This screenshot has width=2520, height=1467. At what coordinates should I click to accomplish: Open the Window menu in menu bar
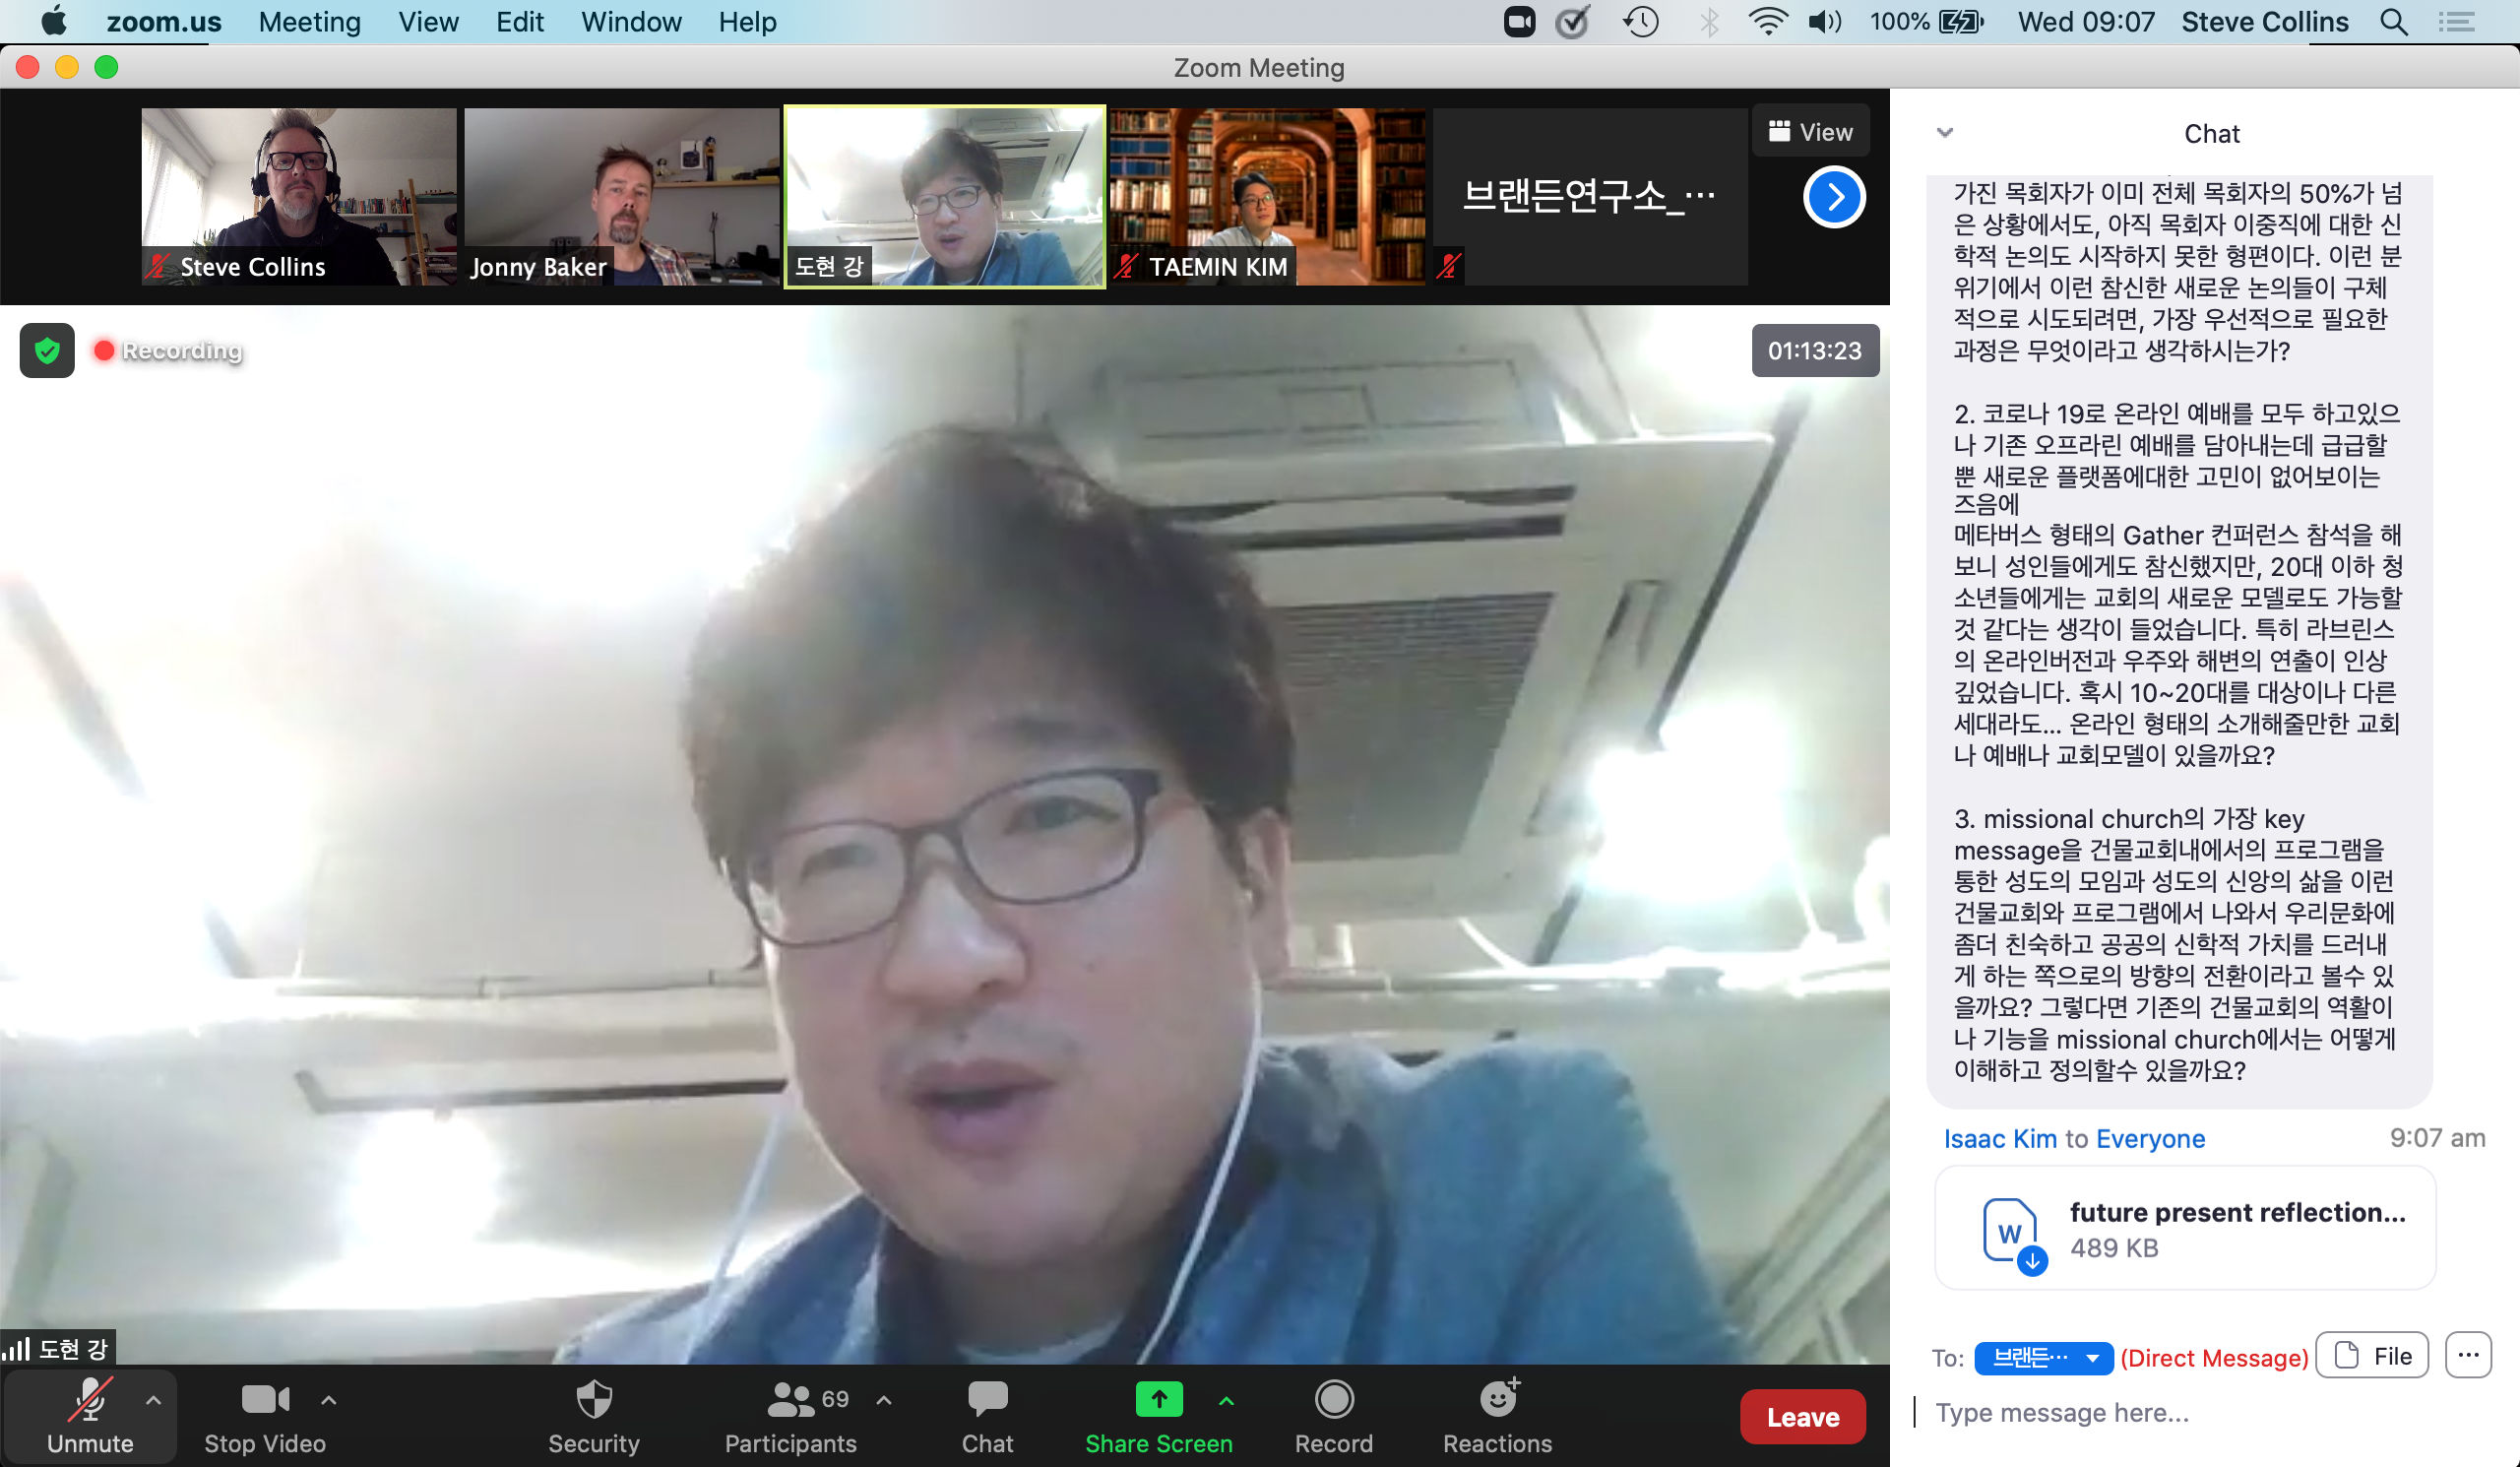tap(631, 22)
